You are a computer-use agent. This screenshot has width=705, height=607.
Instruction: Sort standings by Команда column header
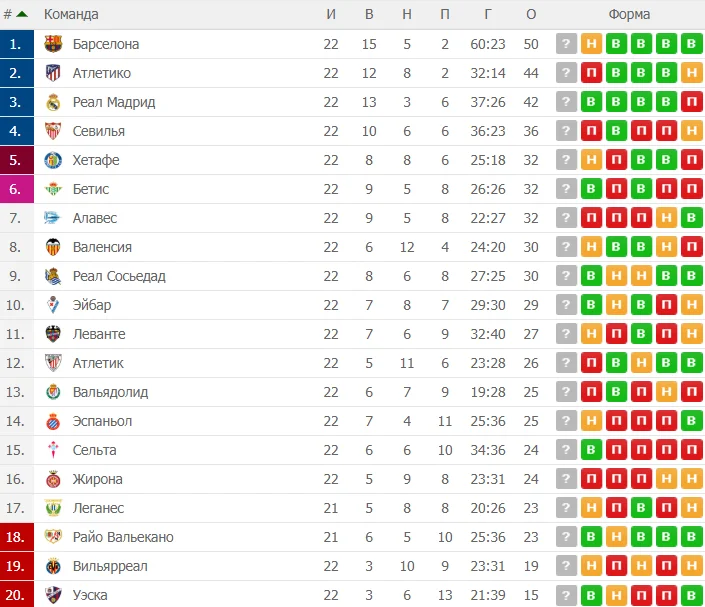click(x=72, y=14)
